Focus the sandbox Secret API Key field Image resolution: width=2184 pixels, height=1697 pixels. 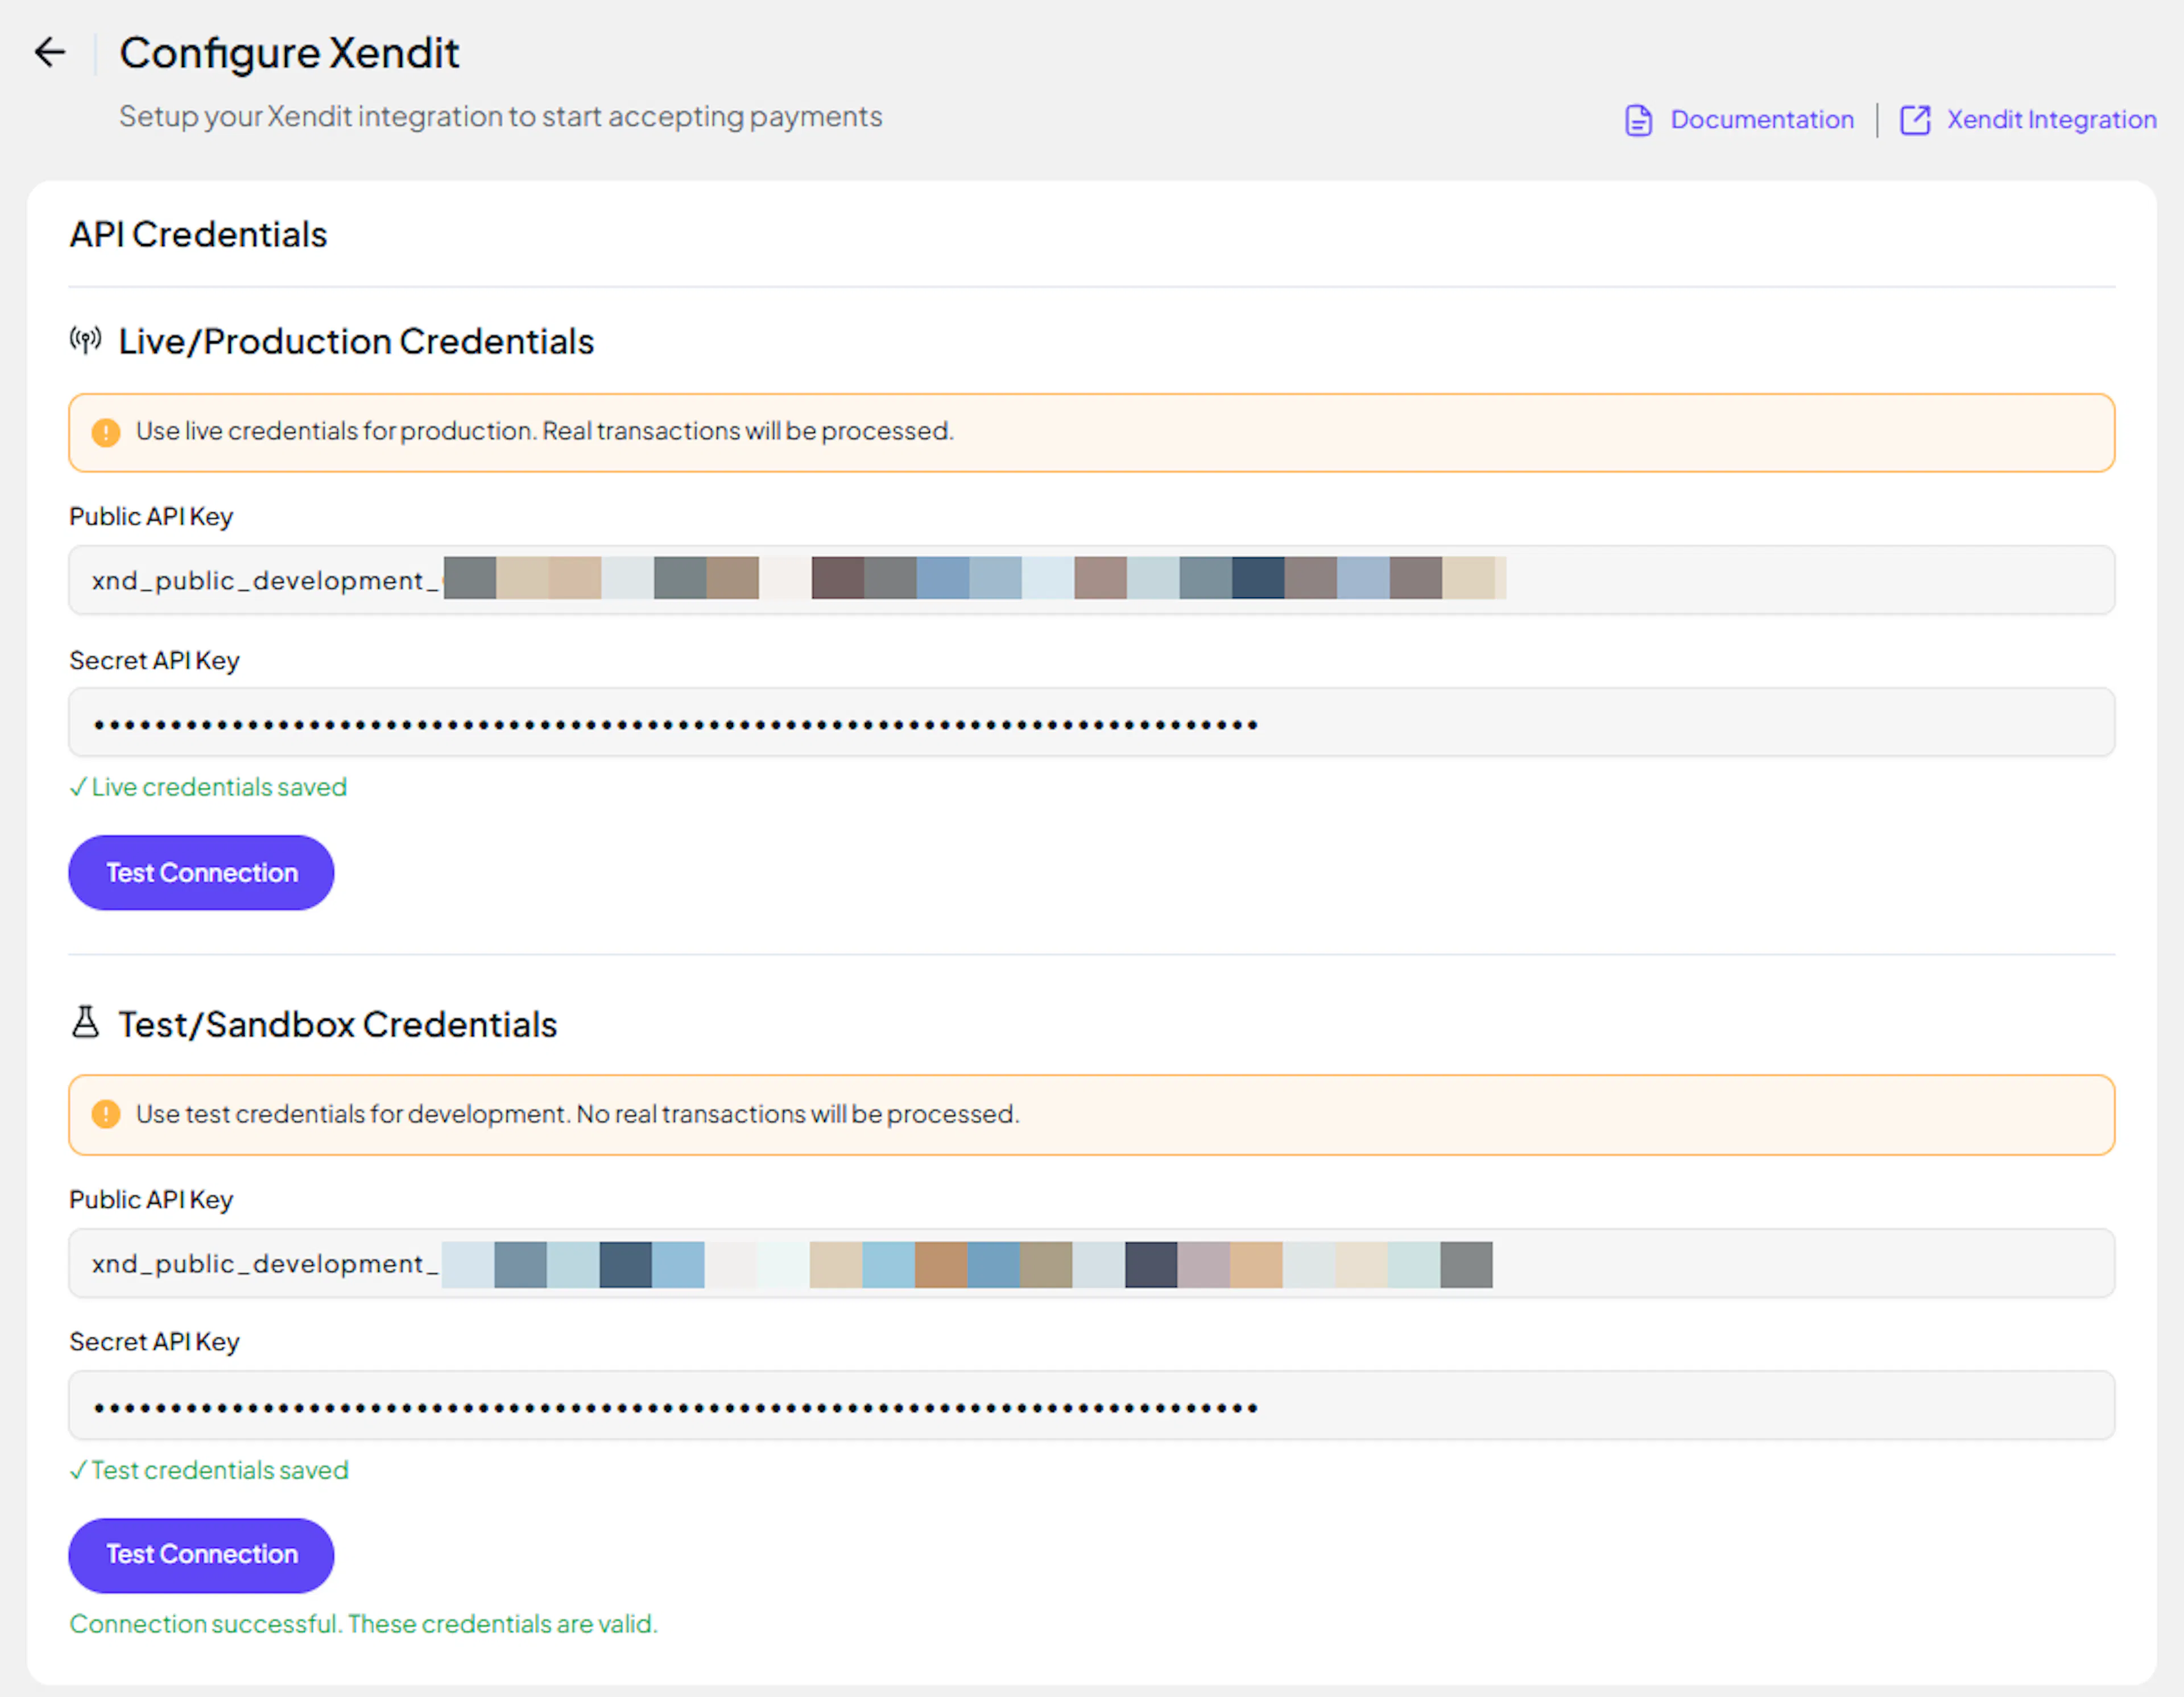[x=1090, y=1406]
